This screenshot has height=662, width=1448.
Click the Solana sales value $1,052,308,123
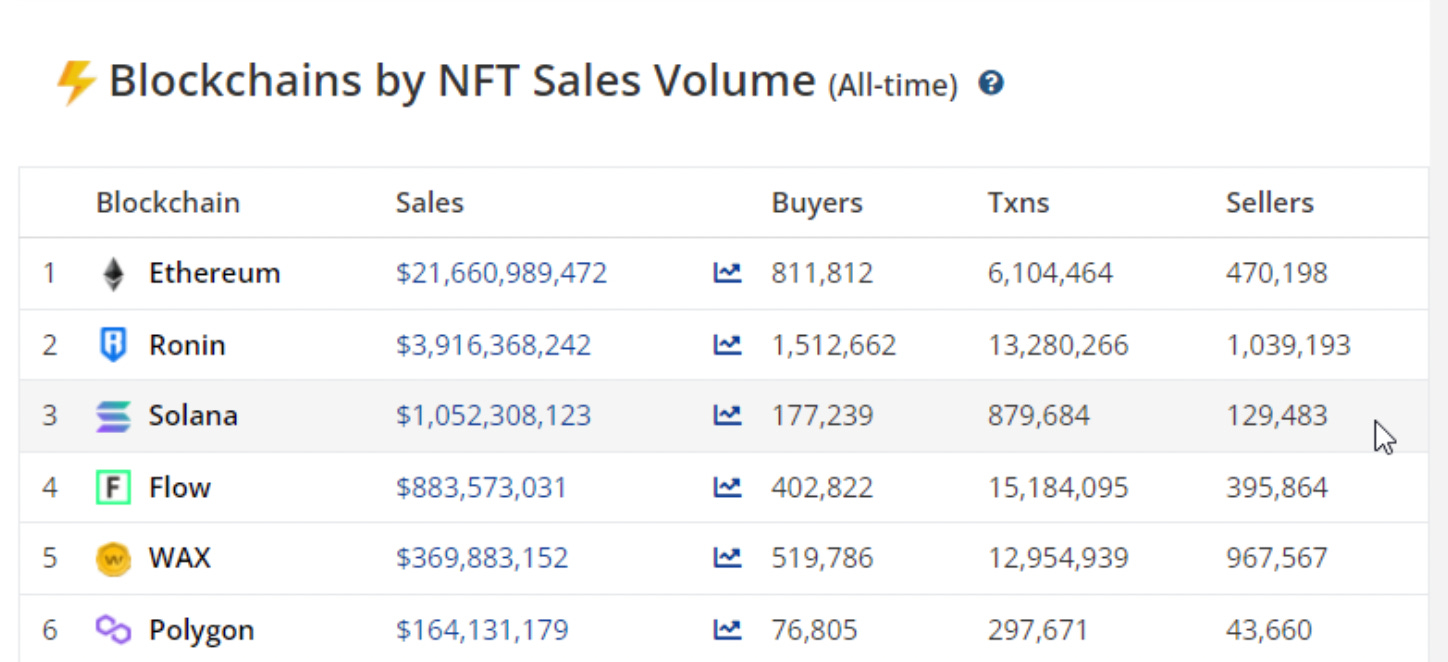493,415
